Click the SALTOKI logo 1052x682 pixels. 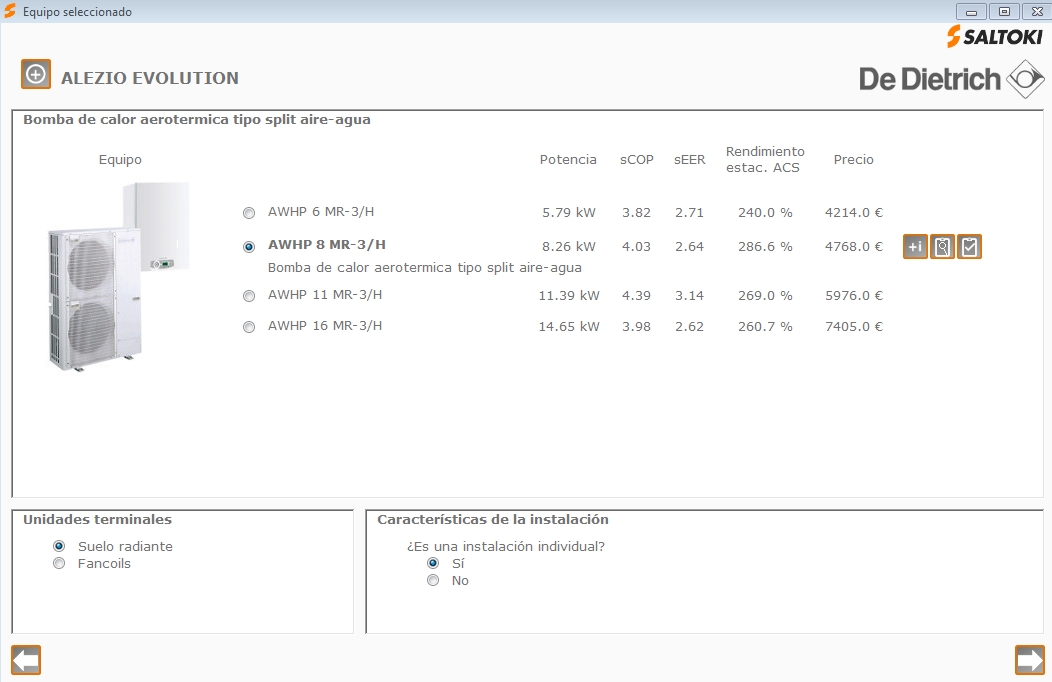pyautogui.click(x=994, y=36)
